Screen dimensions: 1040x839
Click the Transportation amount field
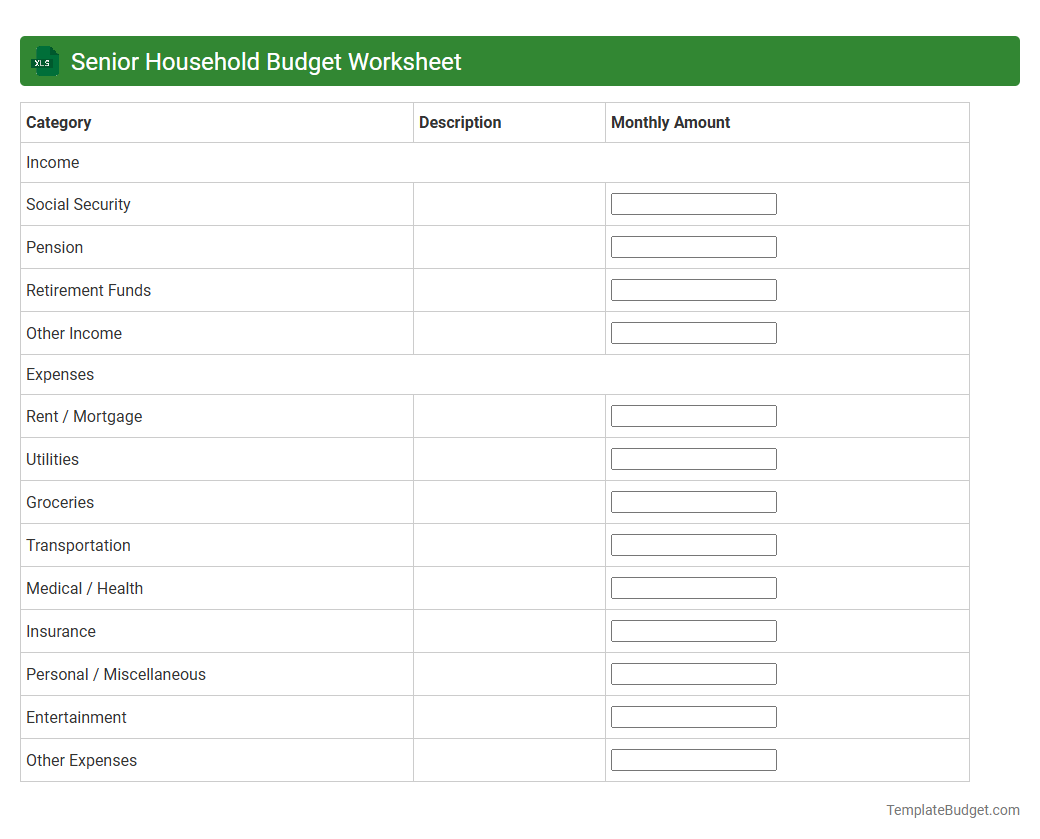point(693,544)
